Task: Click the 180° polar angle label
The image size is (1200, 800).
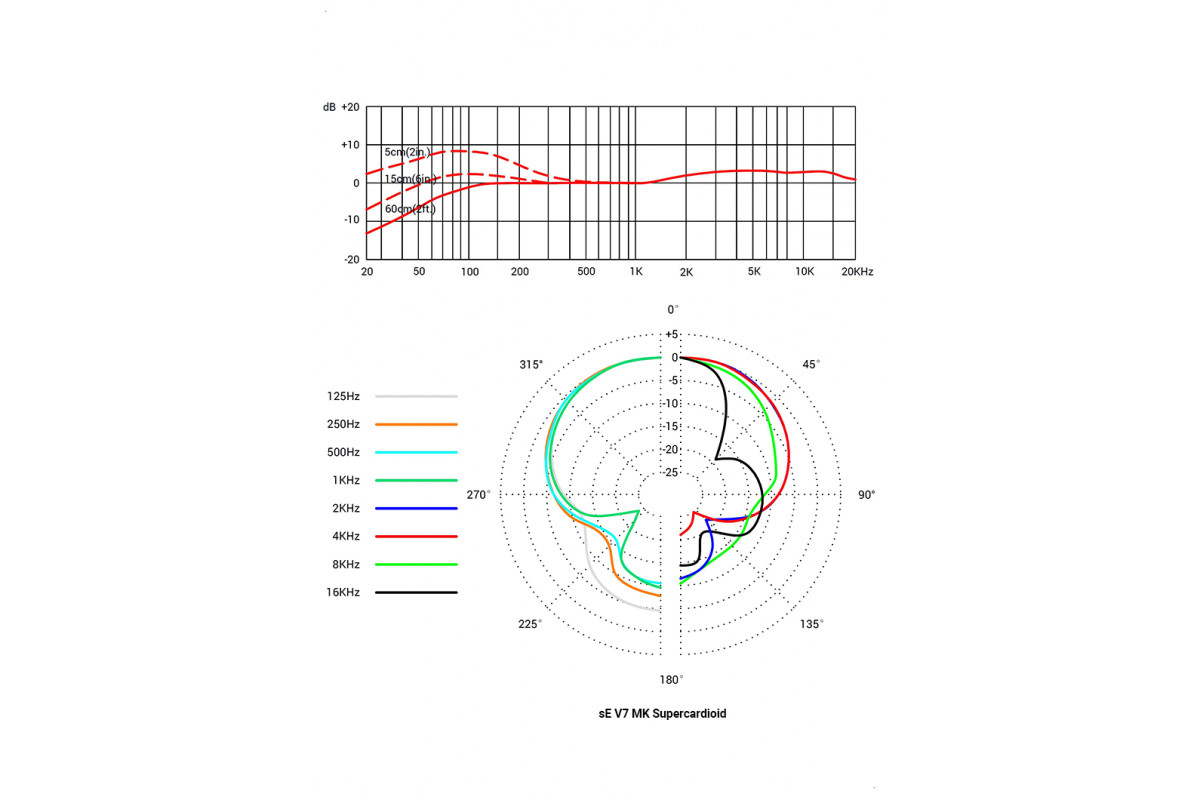Action: click(x=671, y=680)
